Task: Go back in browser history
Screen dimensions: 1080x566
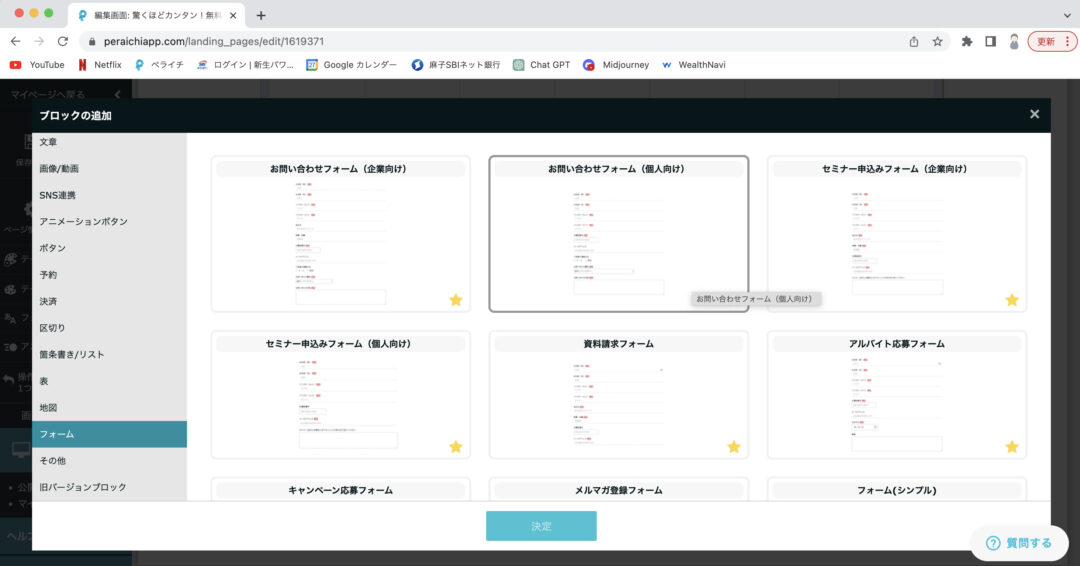Action: tap(15, 41)
